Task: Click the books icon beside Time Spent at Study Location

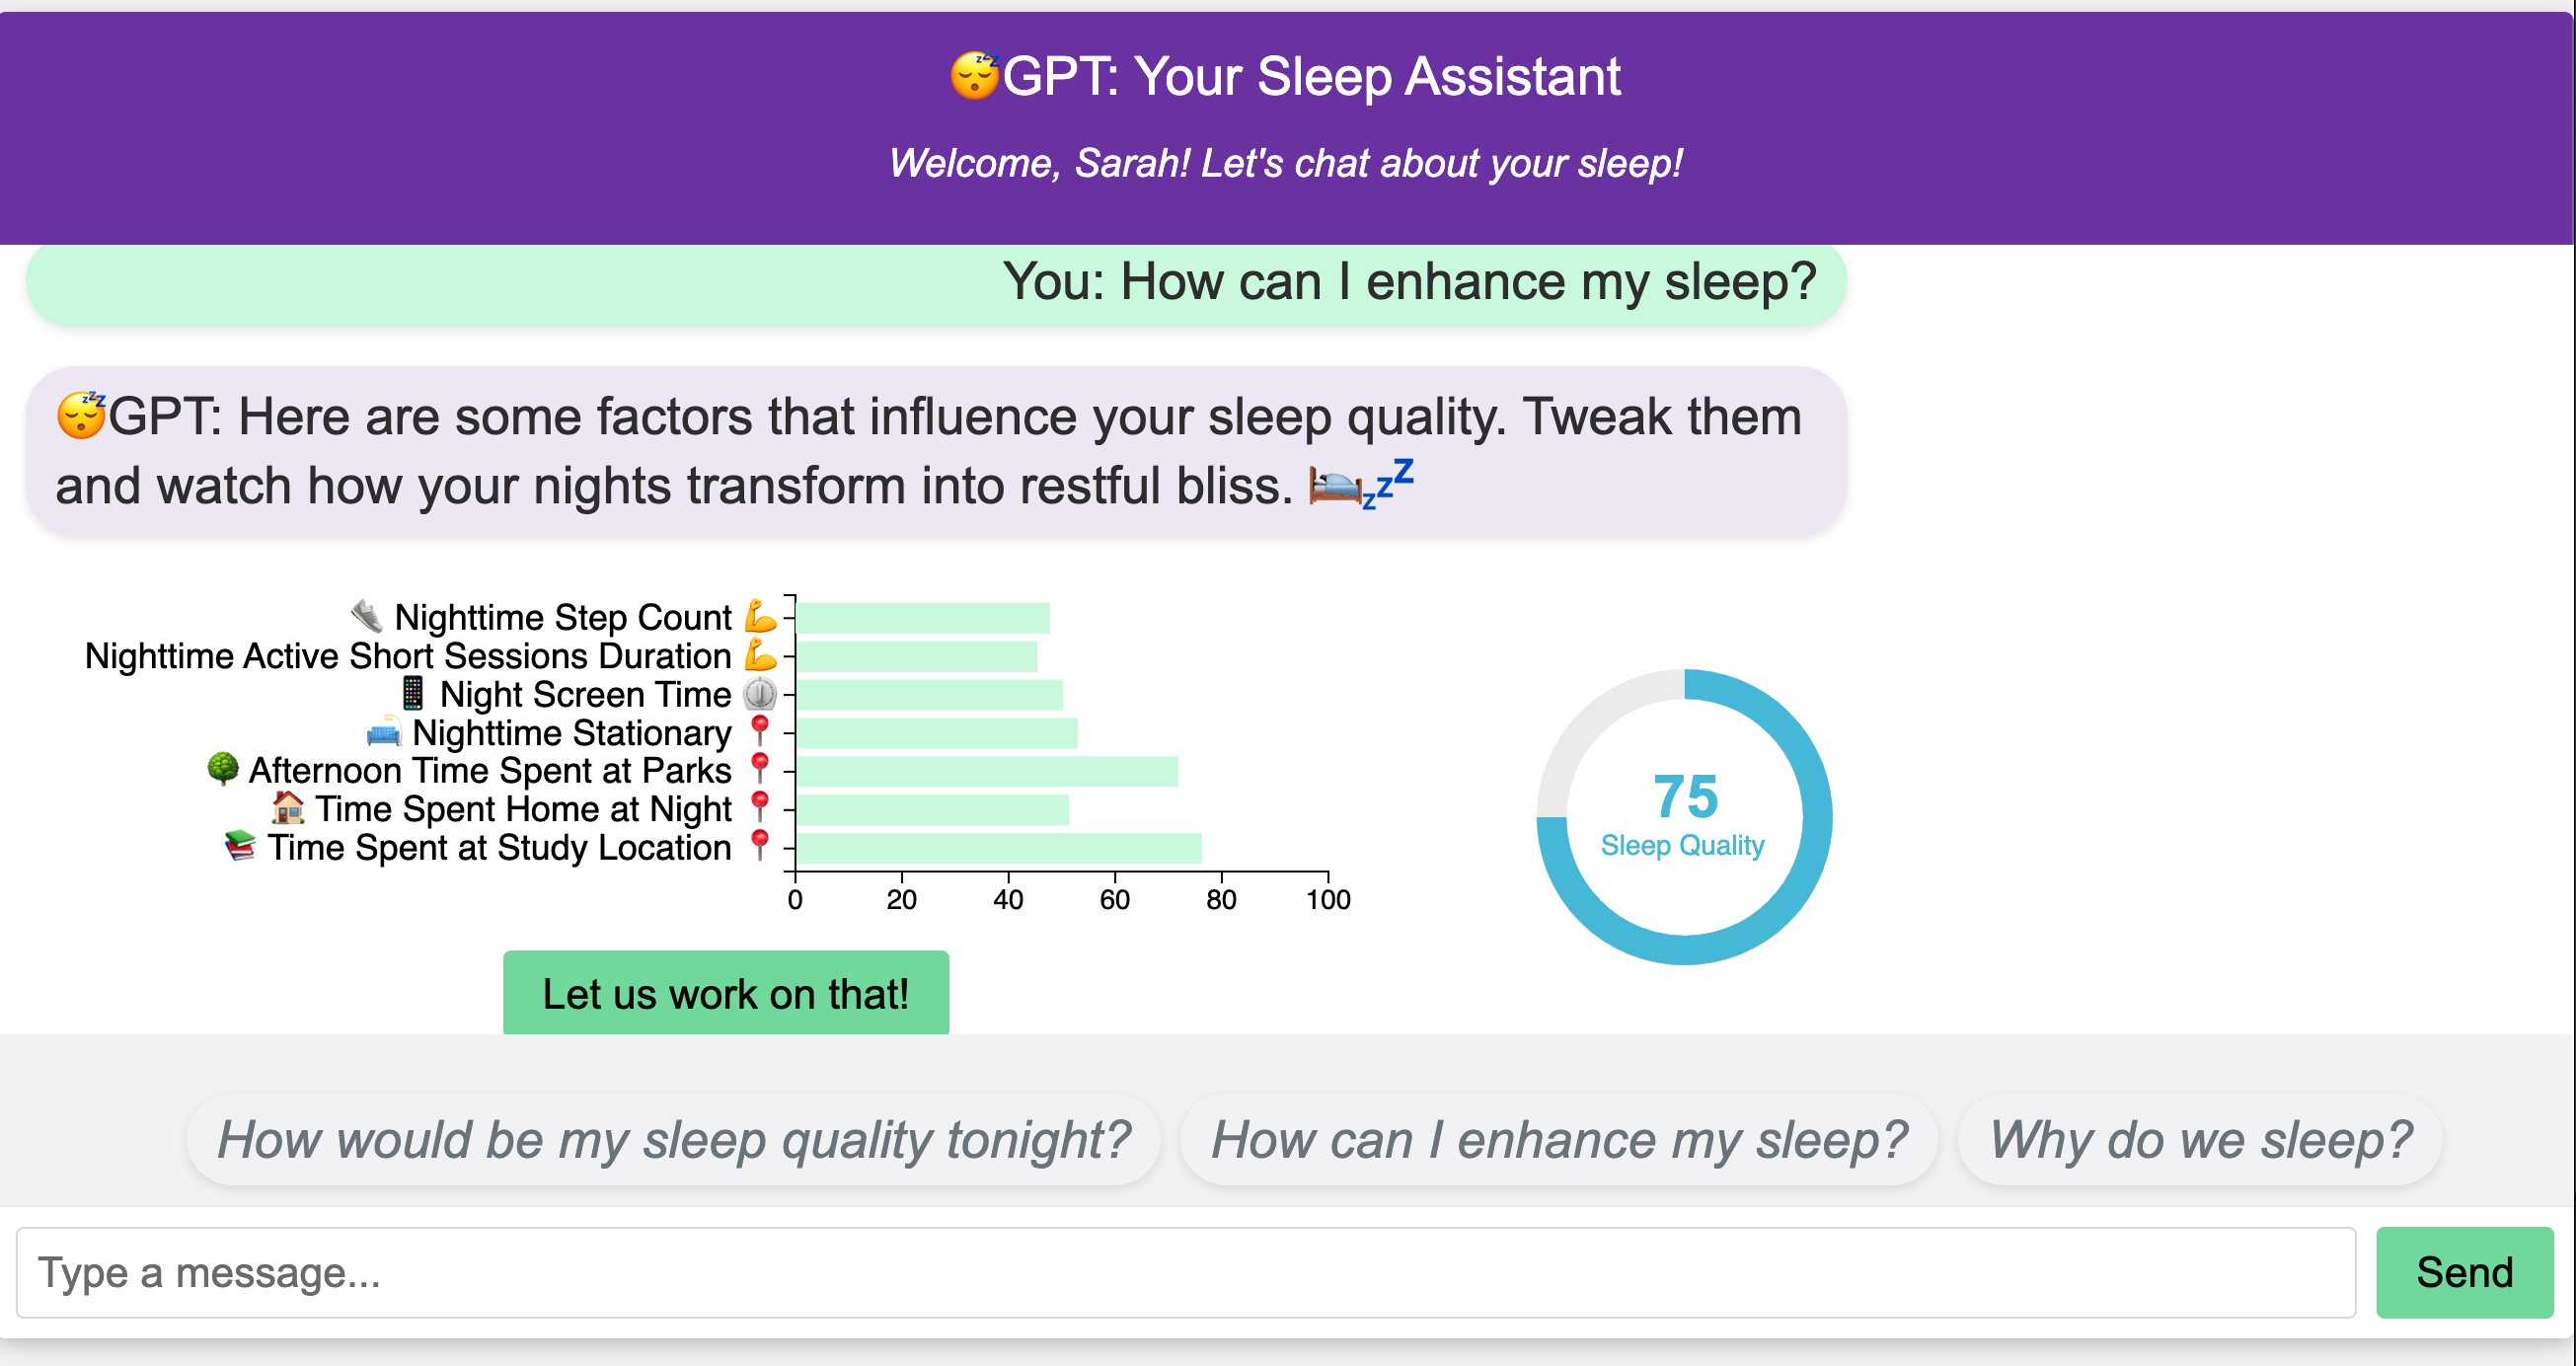Action: pos(240,846)
